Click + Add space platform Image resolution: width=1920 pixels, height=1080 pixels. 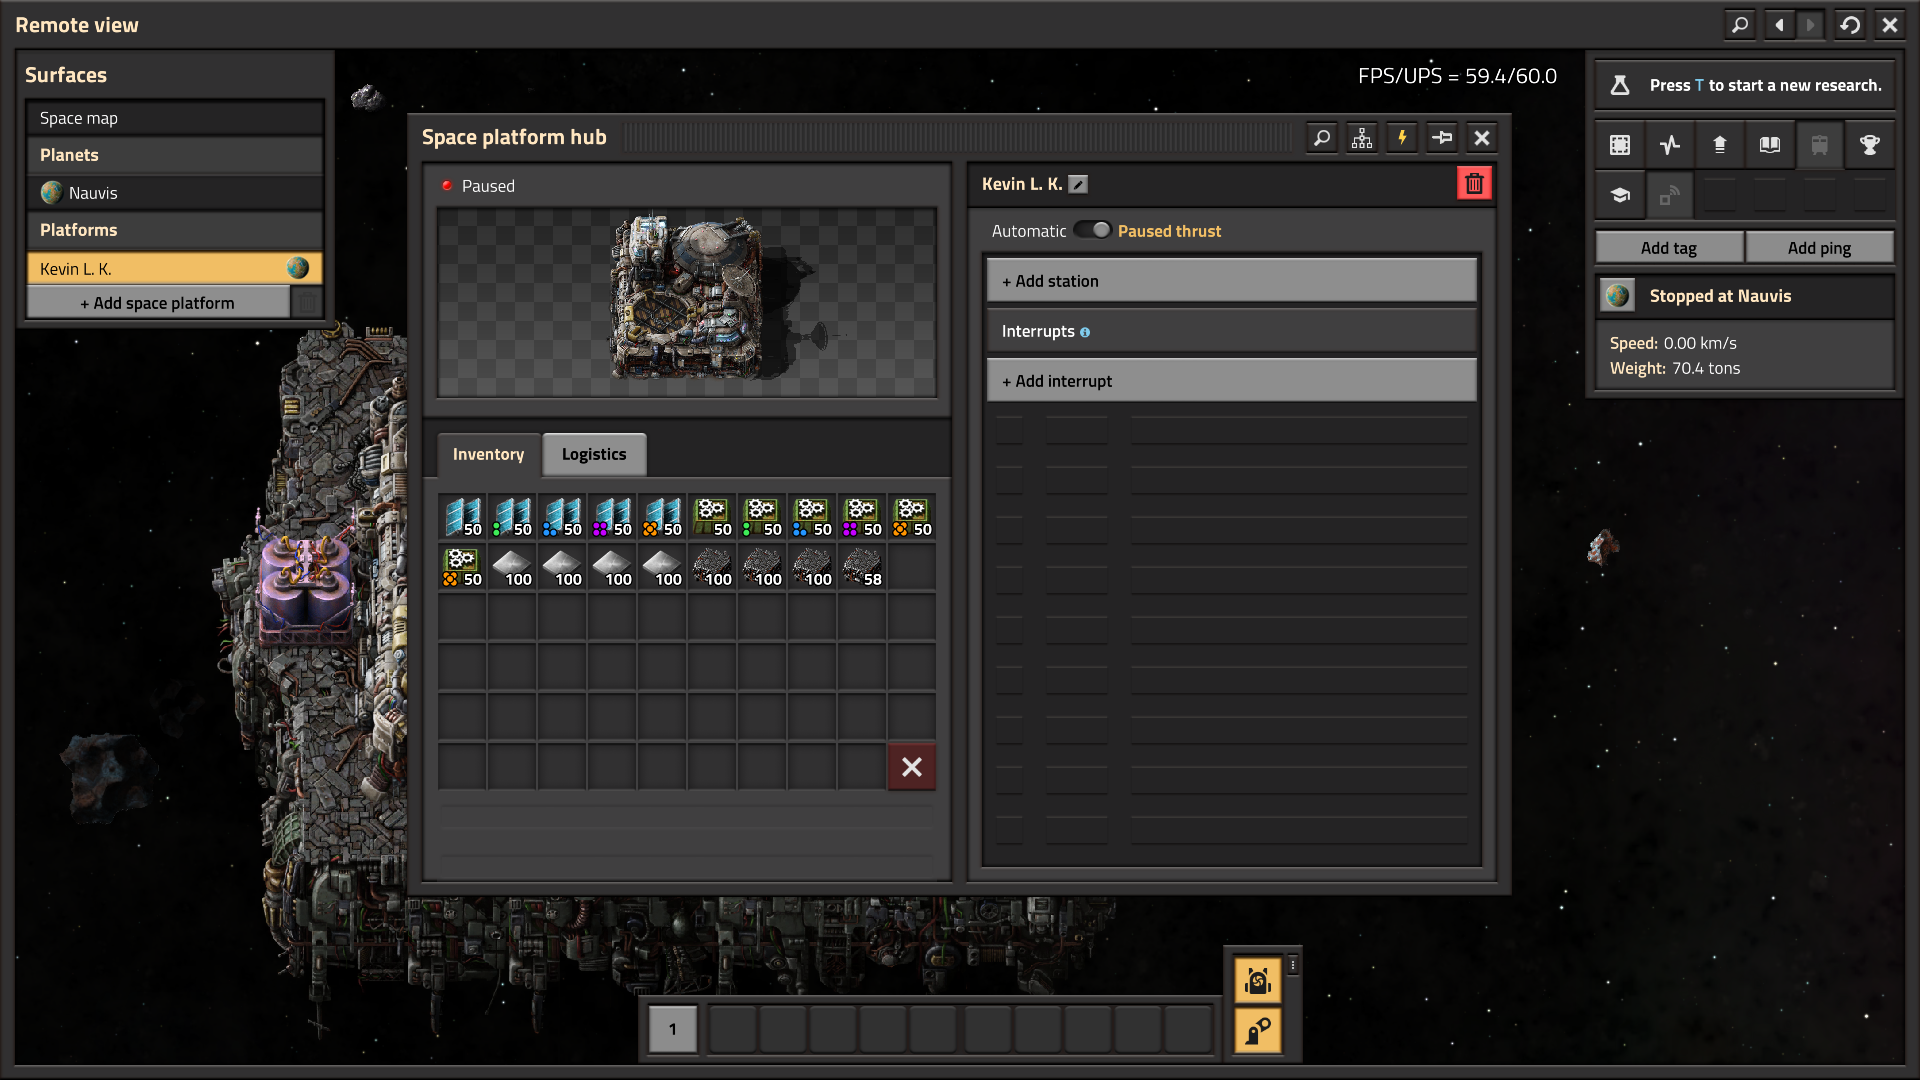pos(158,303)
